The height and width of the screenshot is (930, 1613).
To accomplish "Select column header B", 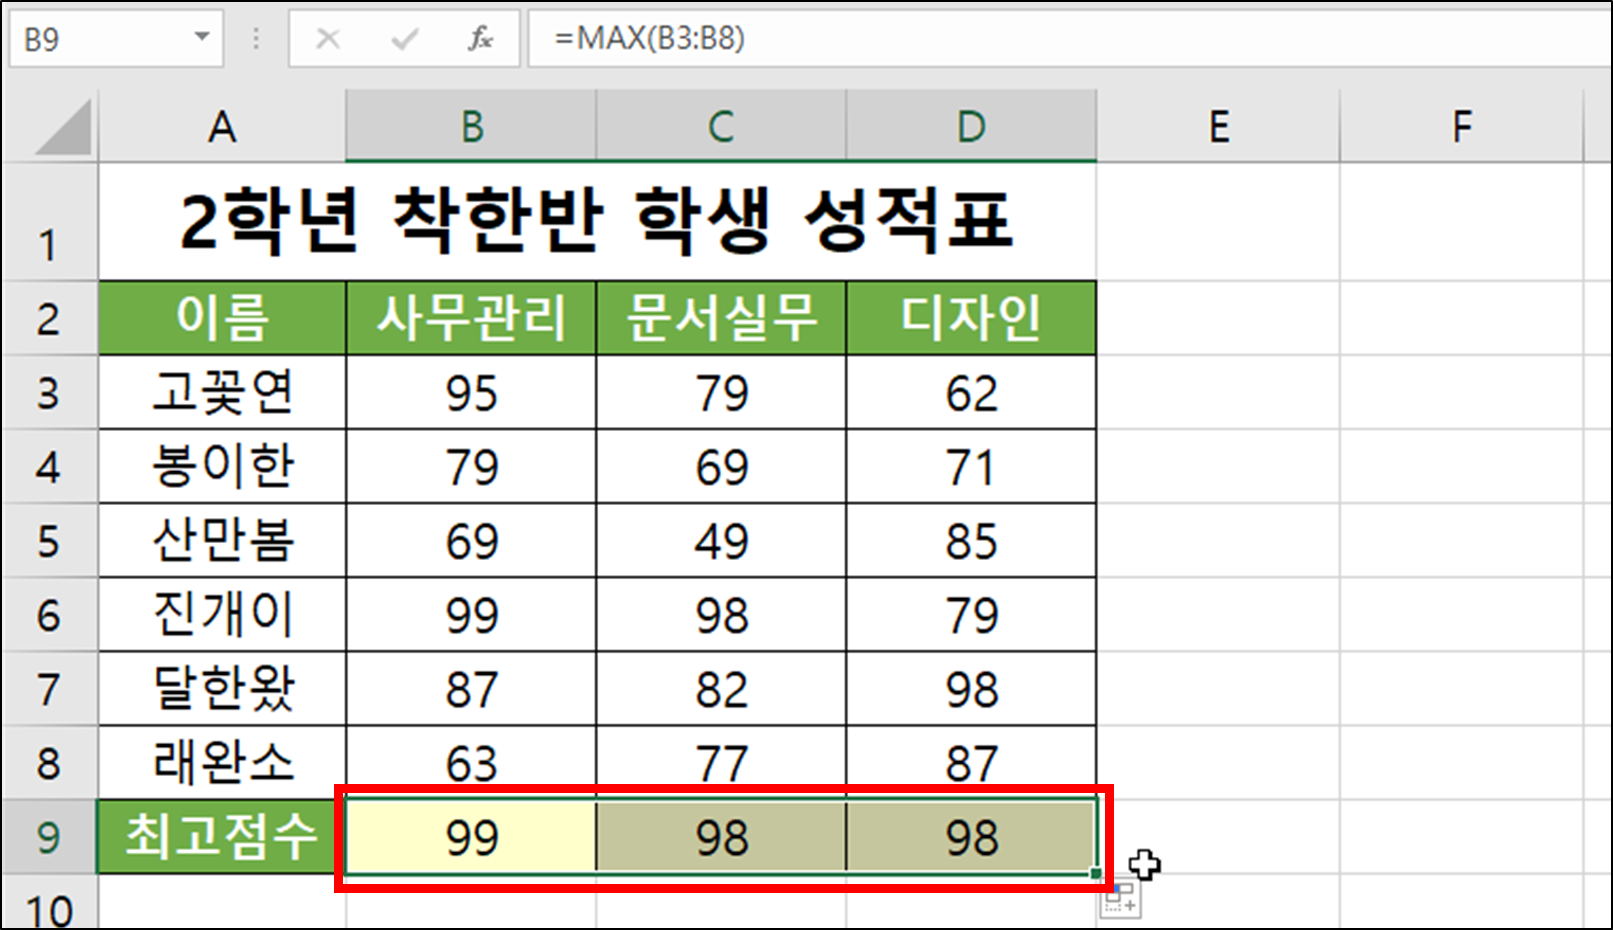I will pos(470,126).
